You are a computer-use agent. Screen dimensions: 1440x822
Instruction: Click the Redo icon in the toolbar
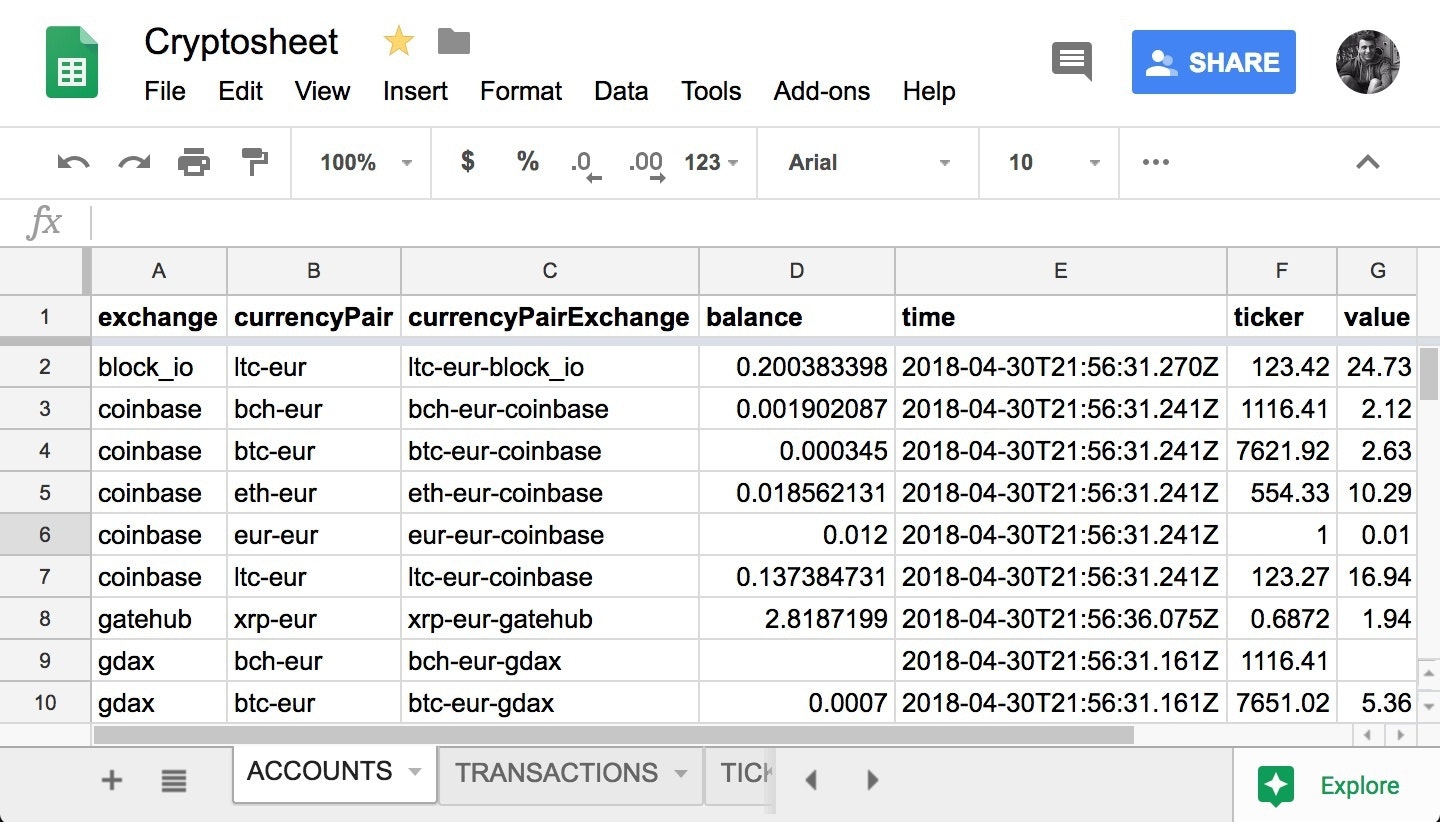(x=133, y=162)
